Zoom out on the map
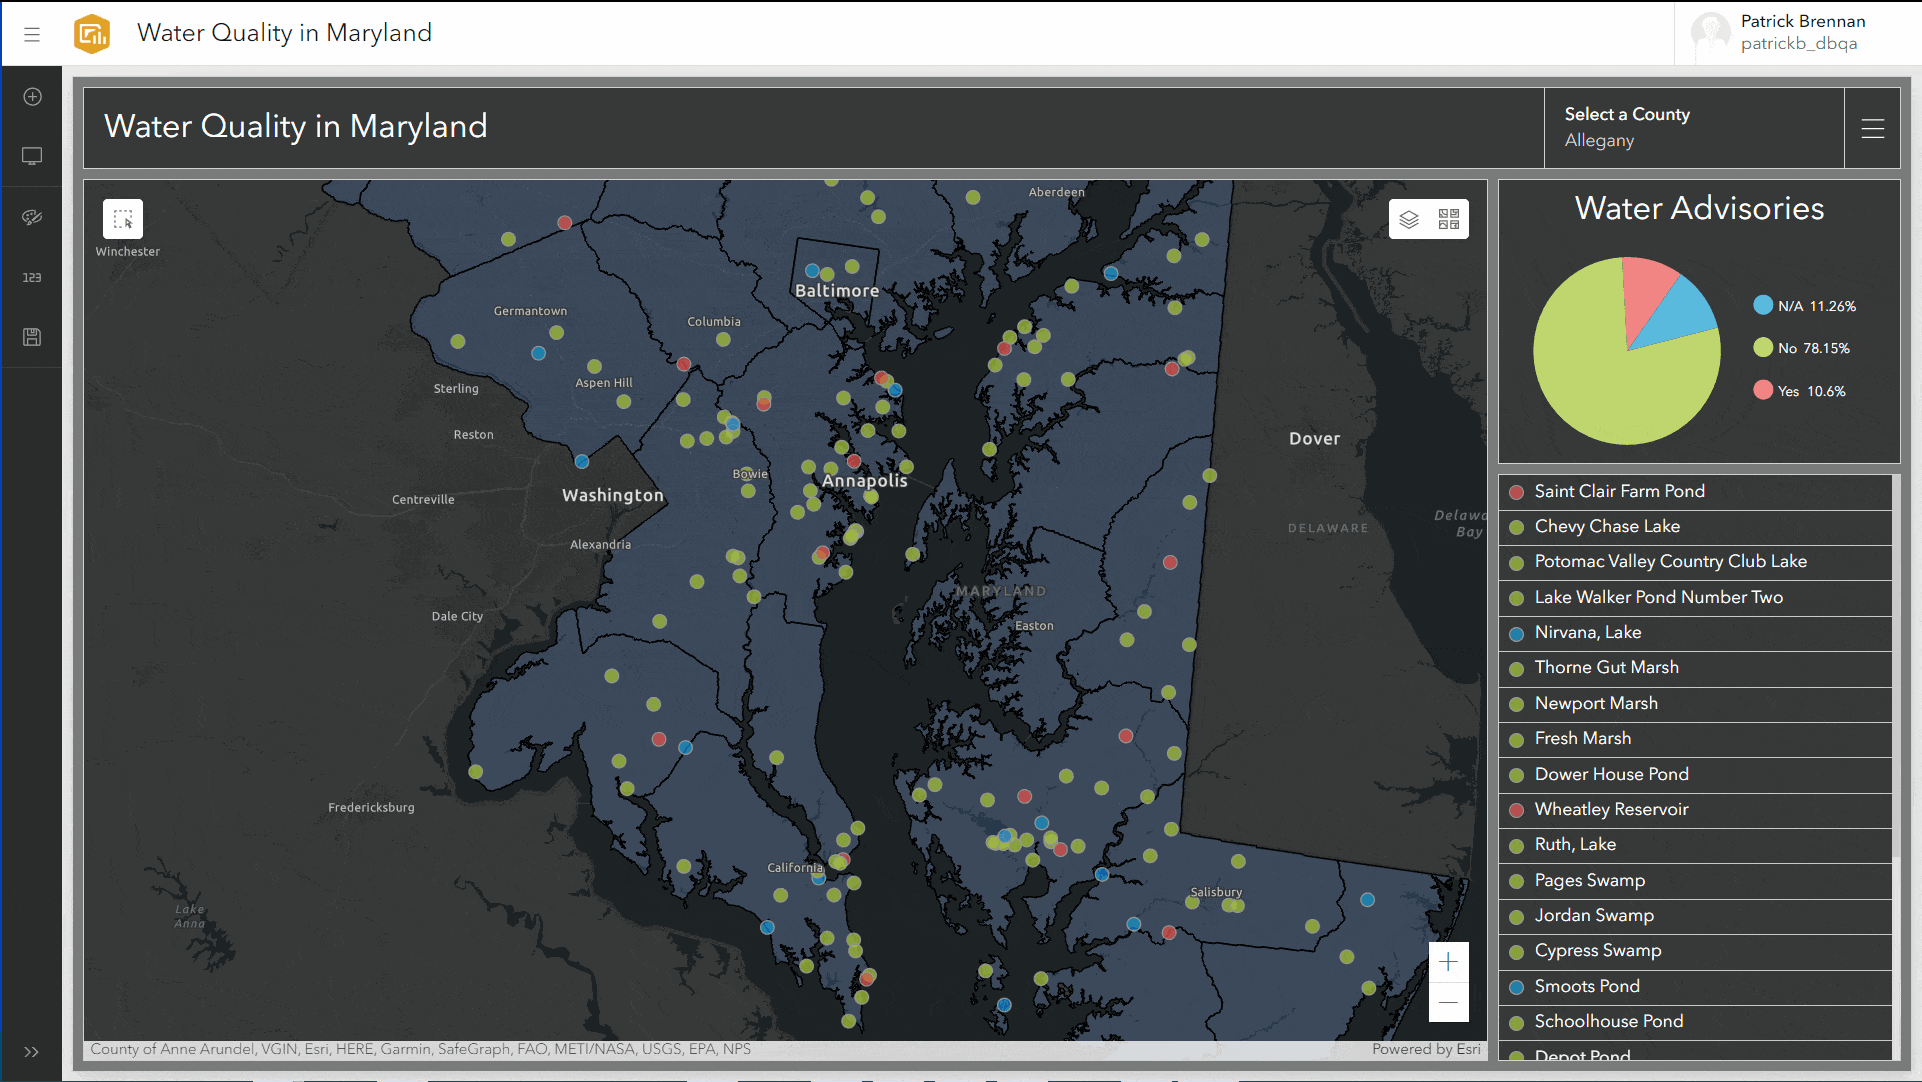The height and width of the screenshot is (1082, 1922). [1448, 1002]
